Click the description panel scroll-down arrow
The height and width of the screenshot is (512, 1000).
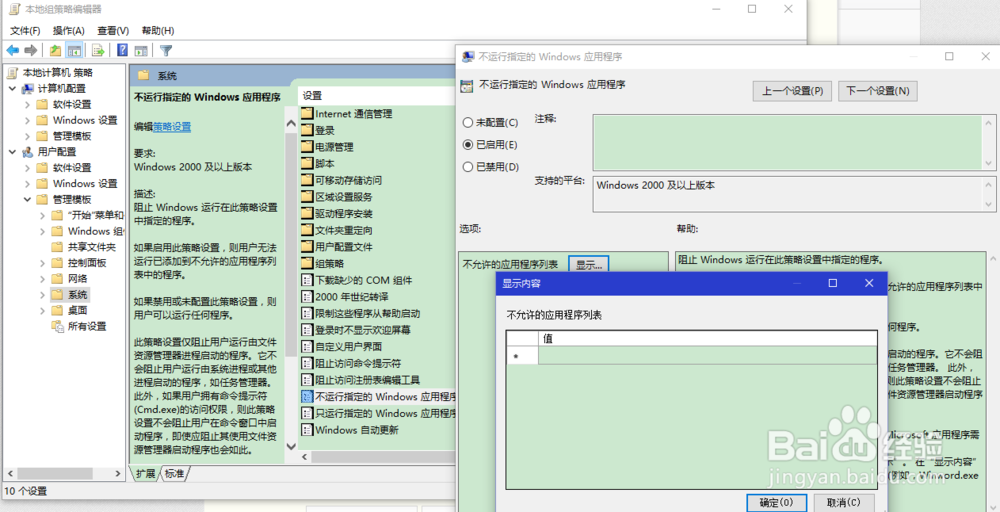coord(291,447)
